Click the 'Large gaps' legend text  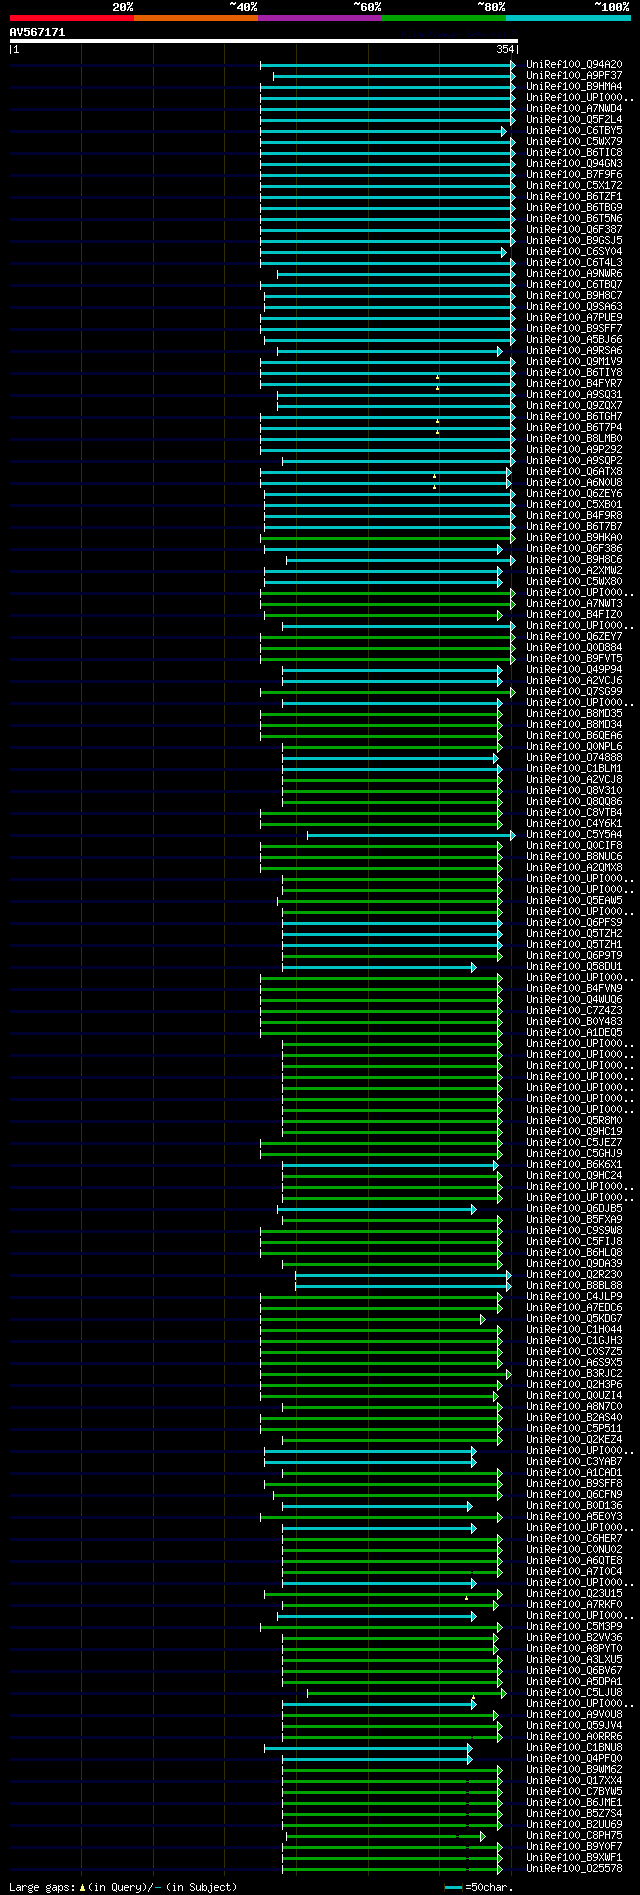123,1886
